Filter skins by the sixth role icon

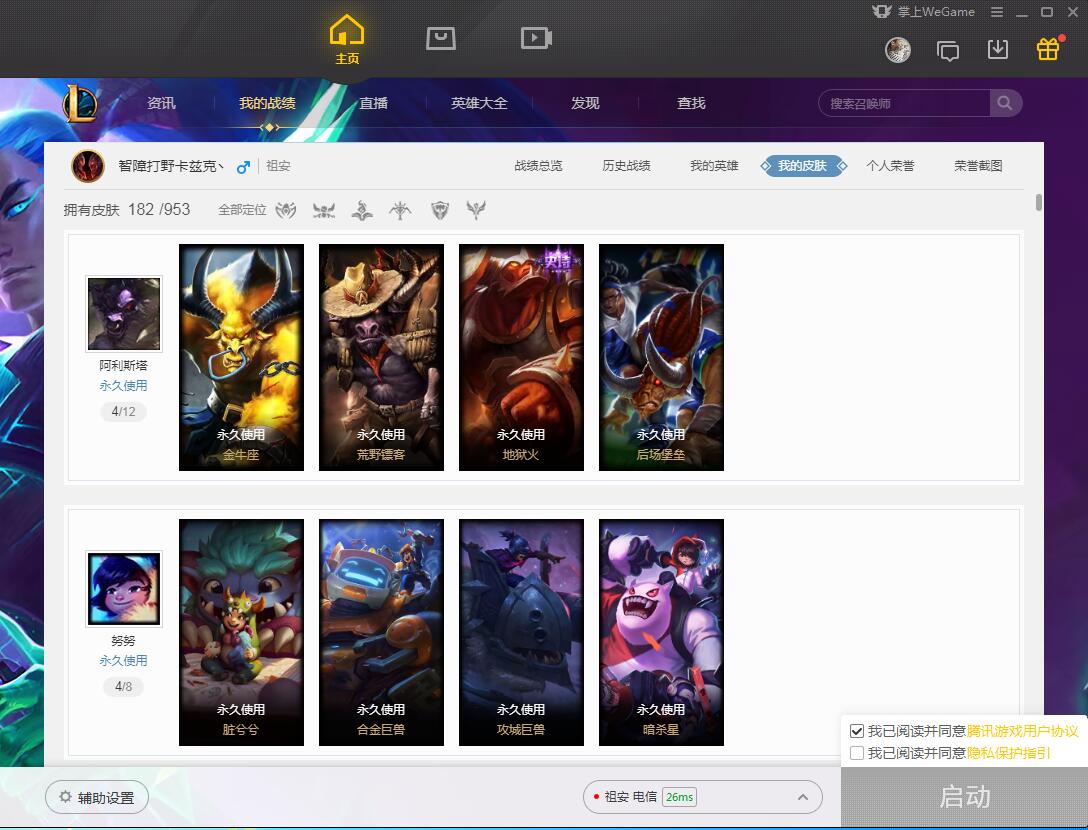476,210
